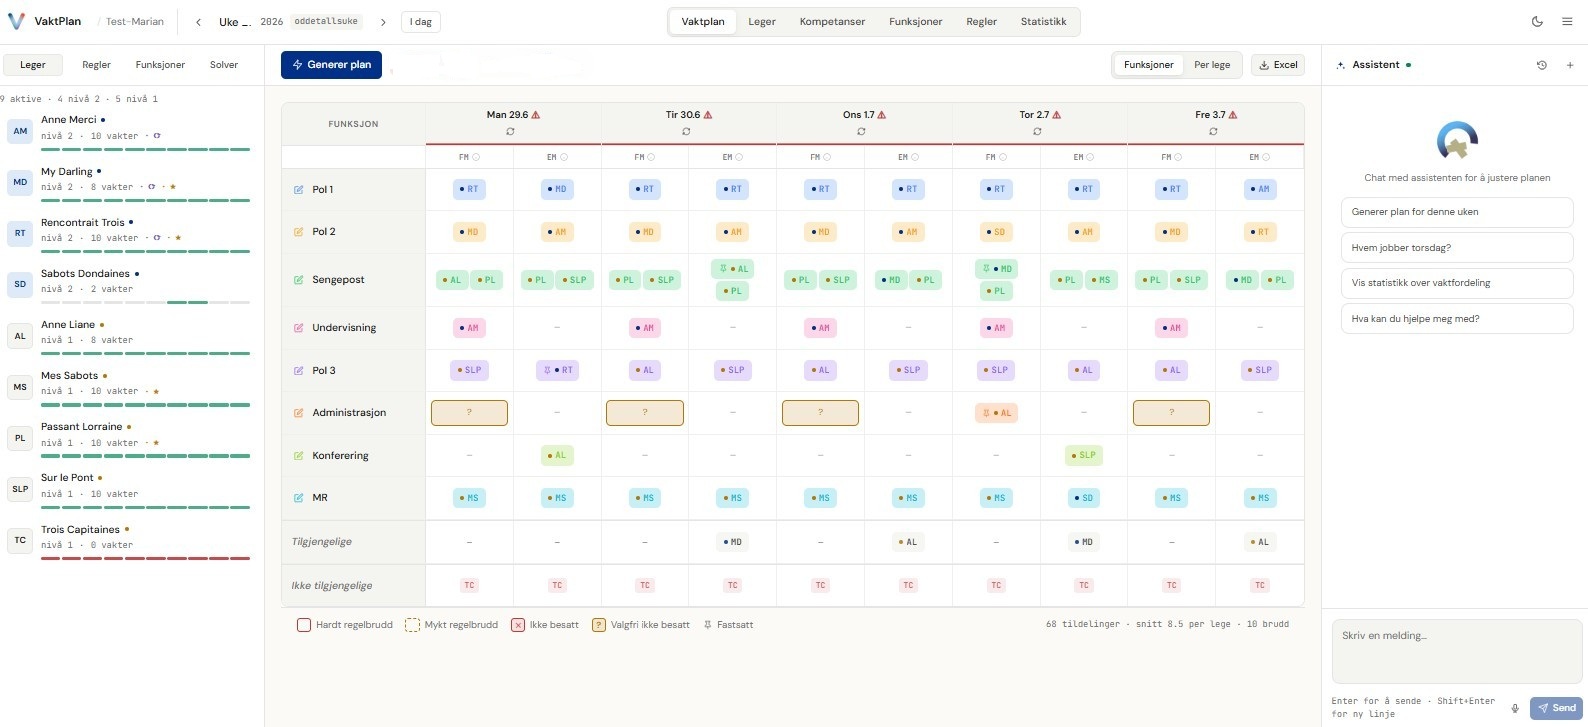The image size is (1588, 727).
Task: Click info circle next to Friday EM
Action: [x=1267, y=157]
